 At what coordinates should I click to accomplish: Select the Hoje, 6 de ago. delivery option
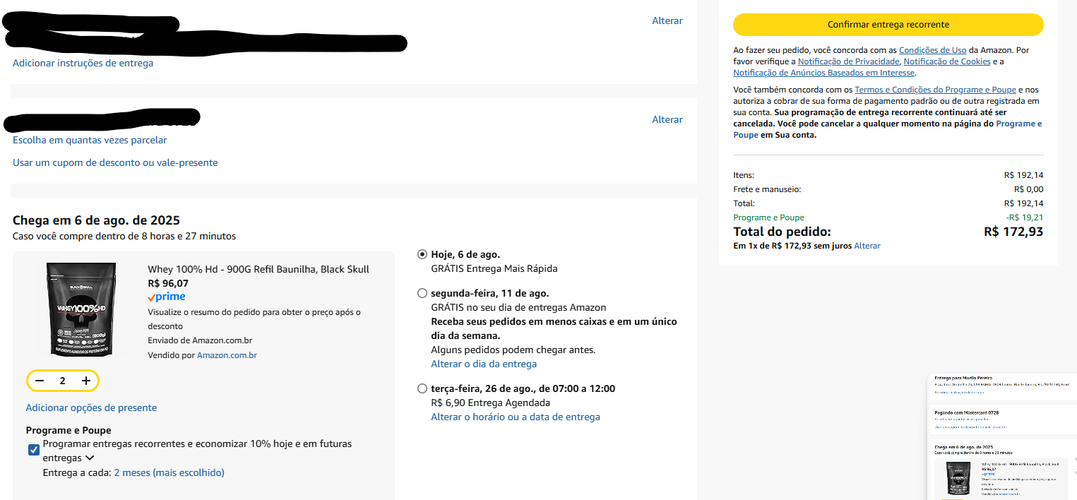422,254
